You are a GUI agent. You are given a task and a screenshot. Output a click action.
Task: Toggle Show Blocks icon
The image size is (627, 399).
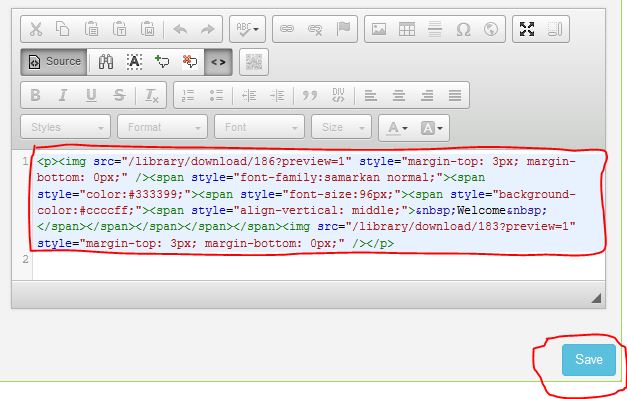click(x=555, y=29)
